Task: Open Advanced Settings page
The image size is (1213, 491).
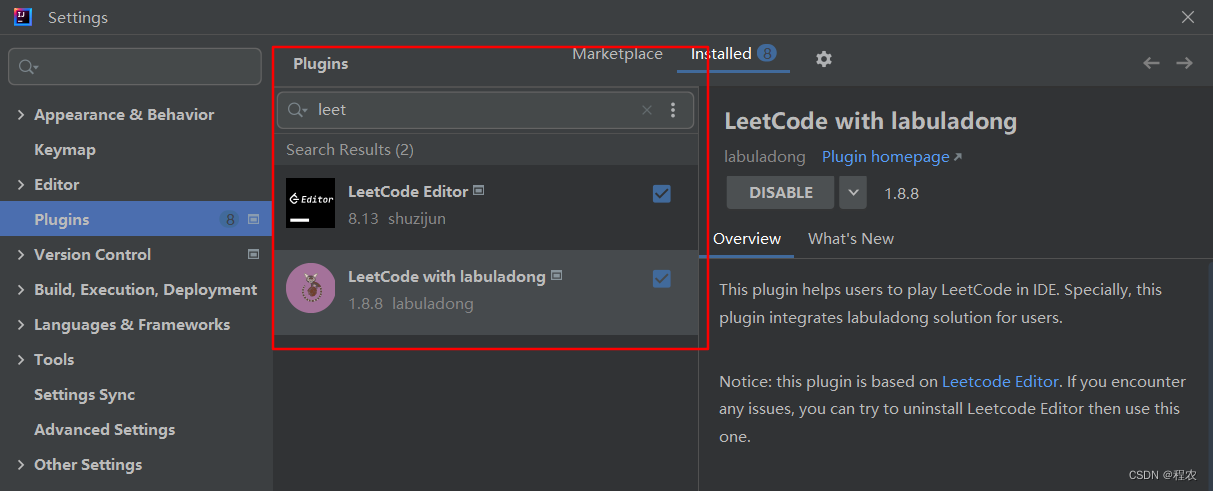Action: click(x=104, y=430)
